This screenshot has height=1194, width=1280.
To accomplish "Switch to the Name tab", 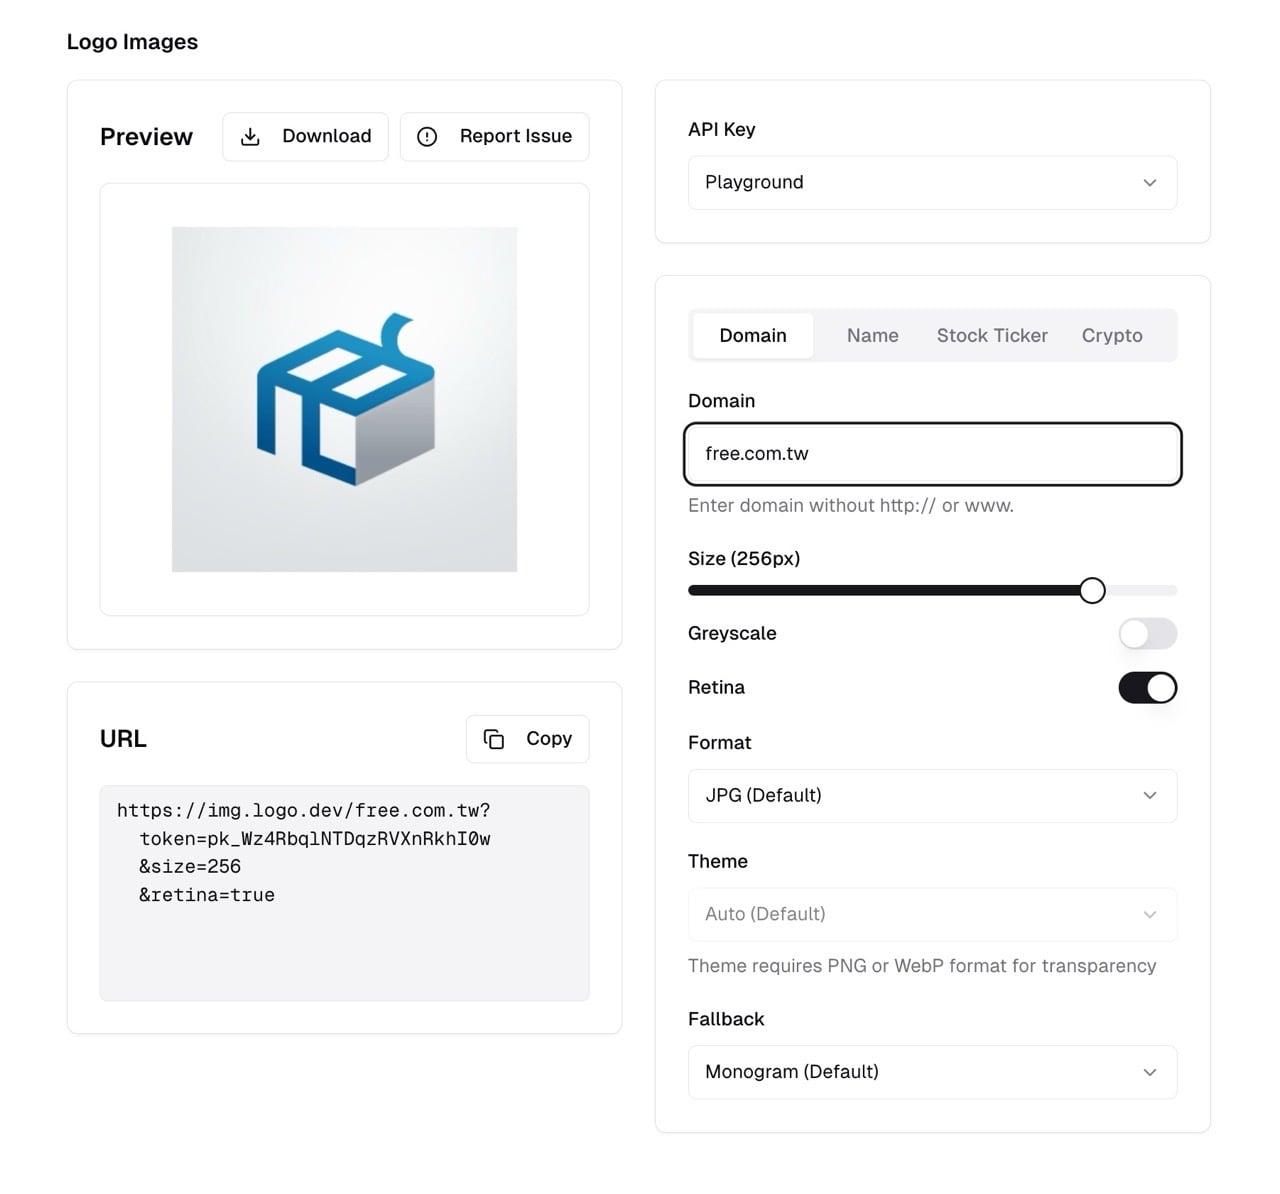I will pos(872,336).
